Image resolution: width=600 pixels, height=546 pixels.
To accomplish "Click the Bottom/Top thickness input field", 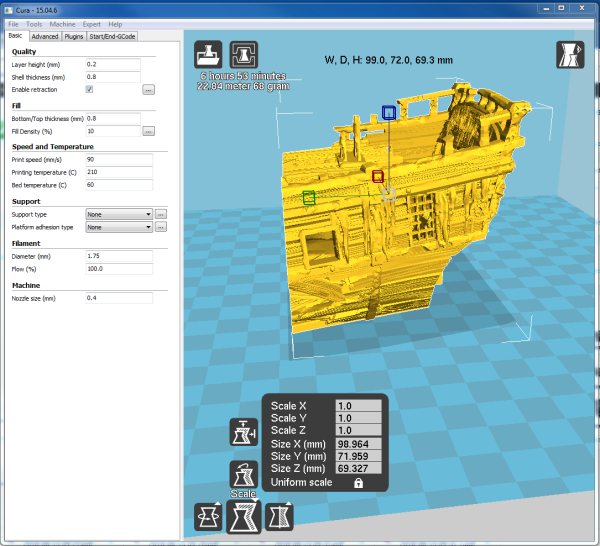I will tap(113, 119).
